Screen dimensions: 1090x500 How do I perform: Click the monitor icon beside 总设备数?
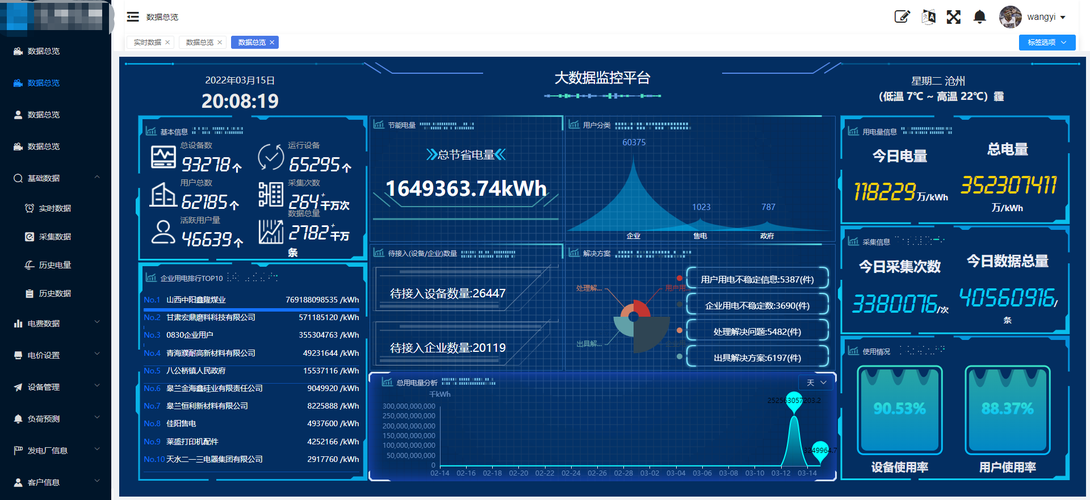click(x=163, y=157)
